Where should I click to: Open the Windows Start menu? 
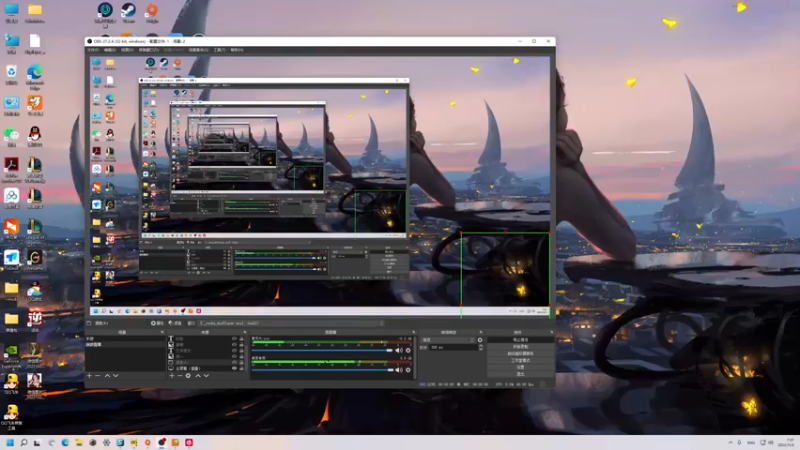[10, 442]
